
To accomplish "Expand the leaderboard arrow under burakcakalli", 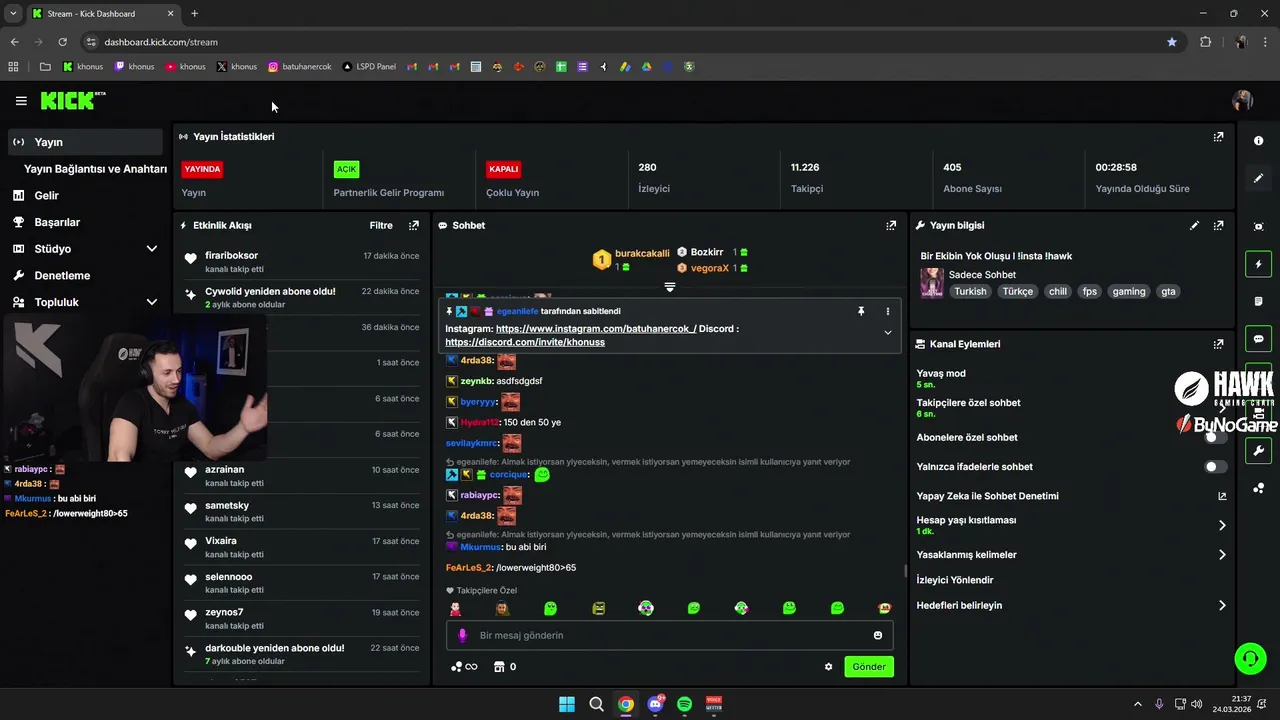I will click(670, 287).
